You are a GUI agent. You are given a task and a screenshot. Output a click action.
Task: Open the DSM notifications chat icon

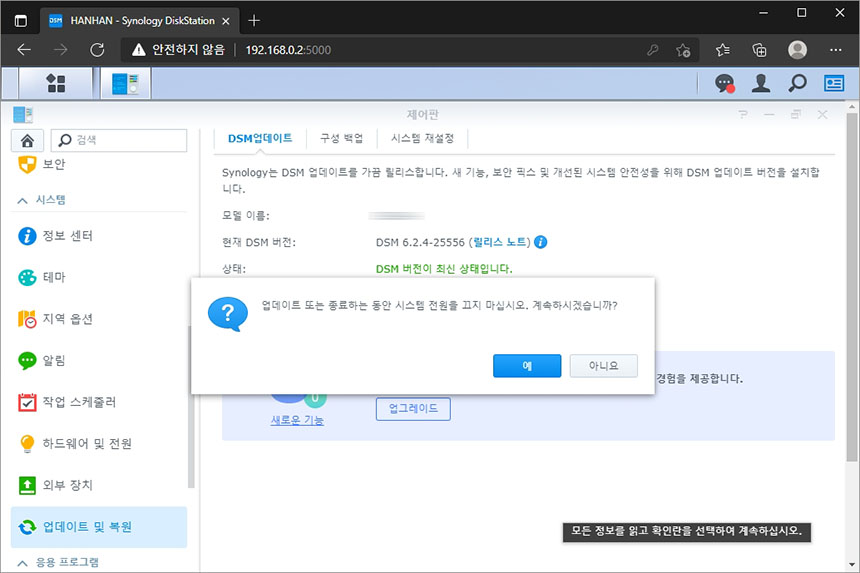pyautogui.click(x=725, y=83)
